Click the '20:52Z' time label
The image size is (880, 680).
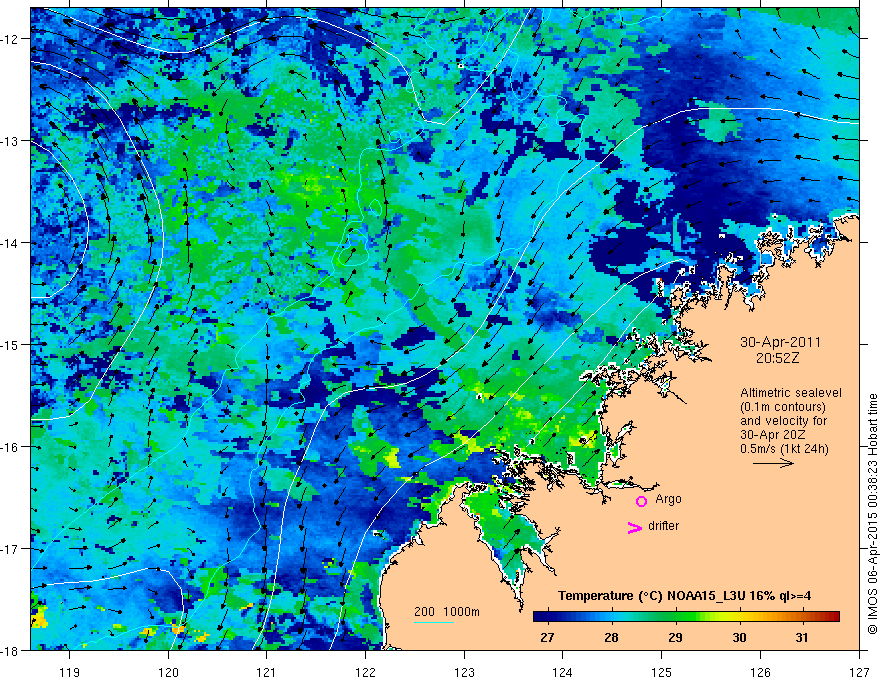777,357
